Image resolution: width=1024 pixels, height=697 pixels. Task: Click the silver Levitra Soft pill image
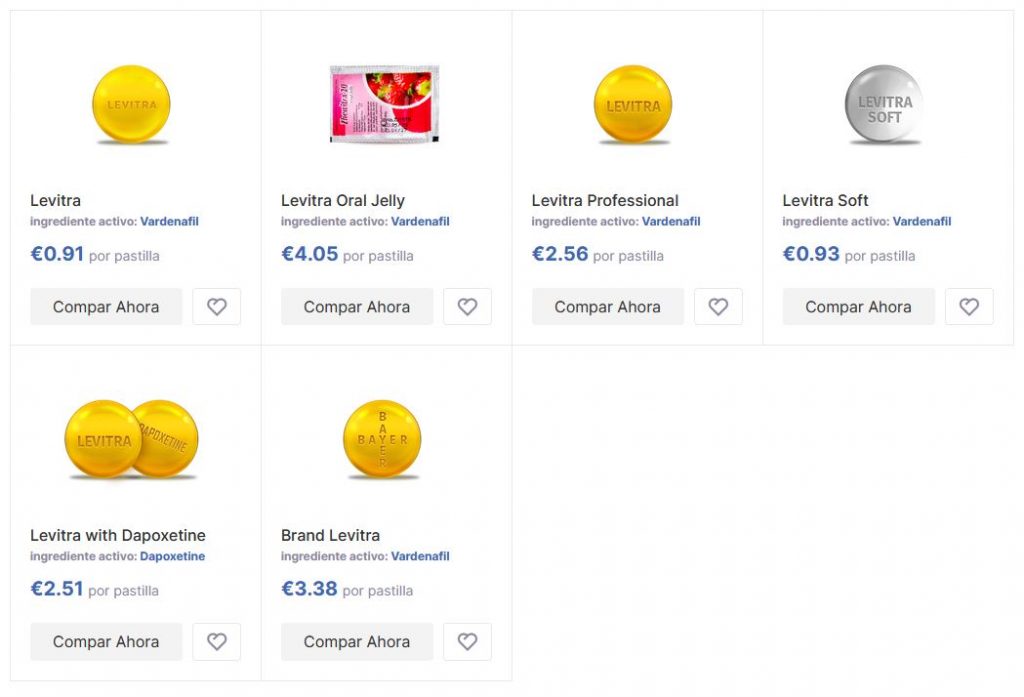884,104
